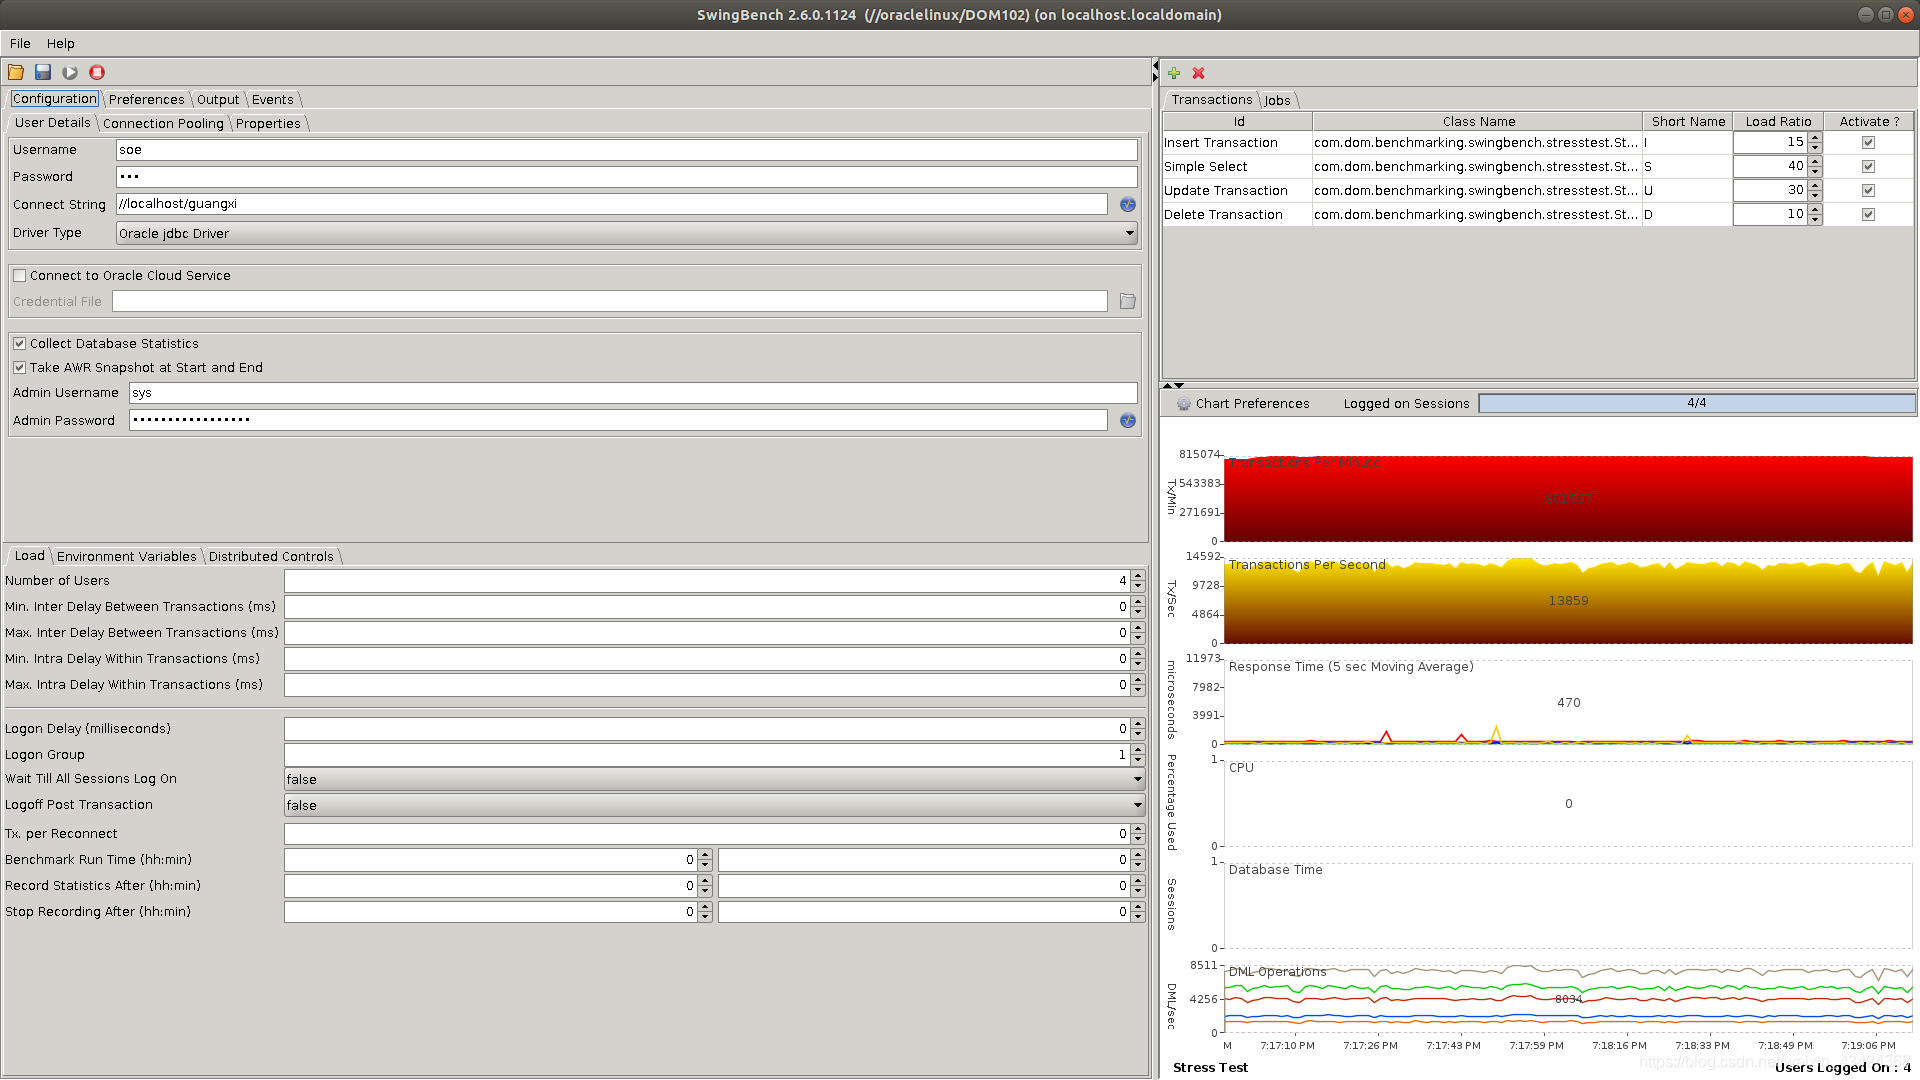Image resolution: width=1920 pixels, height=1080 pixels.
Task: Sort by the Short Name column header
Action: pos(1688,122)
